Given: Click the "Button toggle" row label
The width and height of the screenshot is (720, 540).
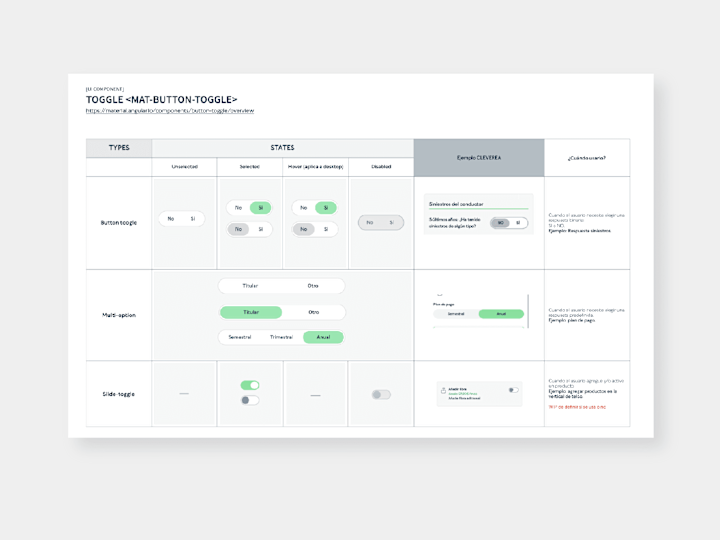Looking at the screenshot, I should 118,223.
